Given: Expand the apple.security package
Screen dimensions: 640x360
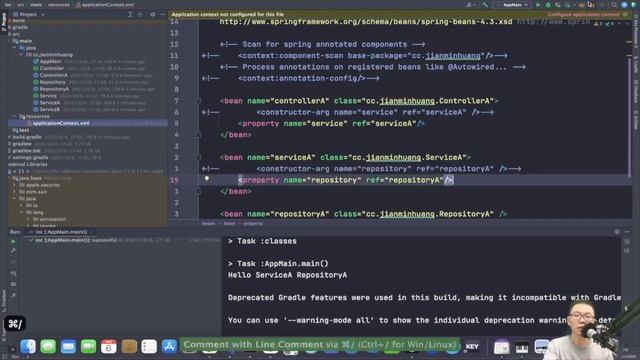Looking at the screenshot, I should click(15, 185).
